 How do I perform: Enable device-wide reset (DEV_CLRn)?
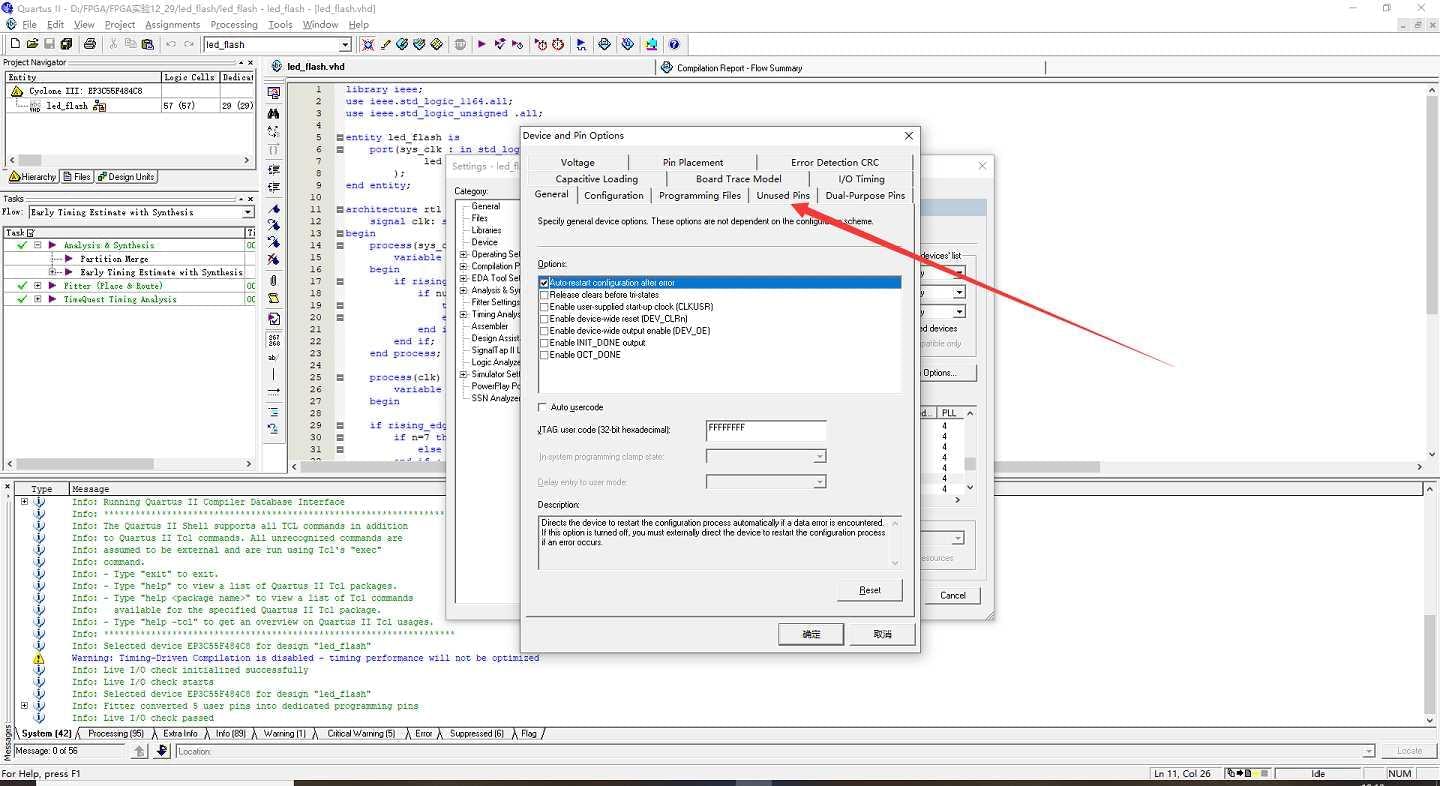(544, 319)
